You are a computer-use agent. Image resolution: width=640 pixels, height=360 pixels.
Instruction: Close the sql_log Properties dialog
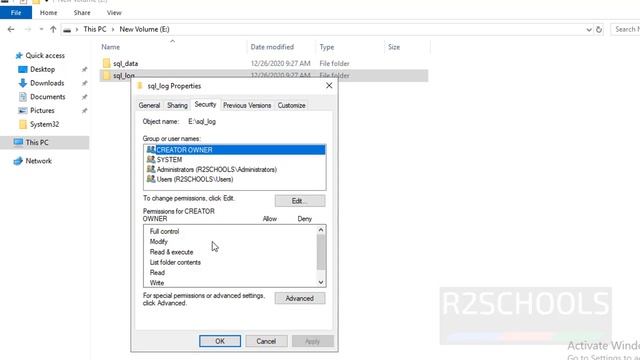329,86
